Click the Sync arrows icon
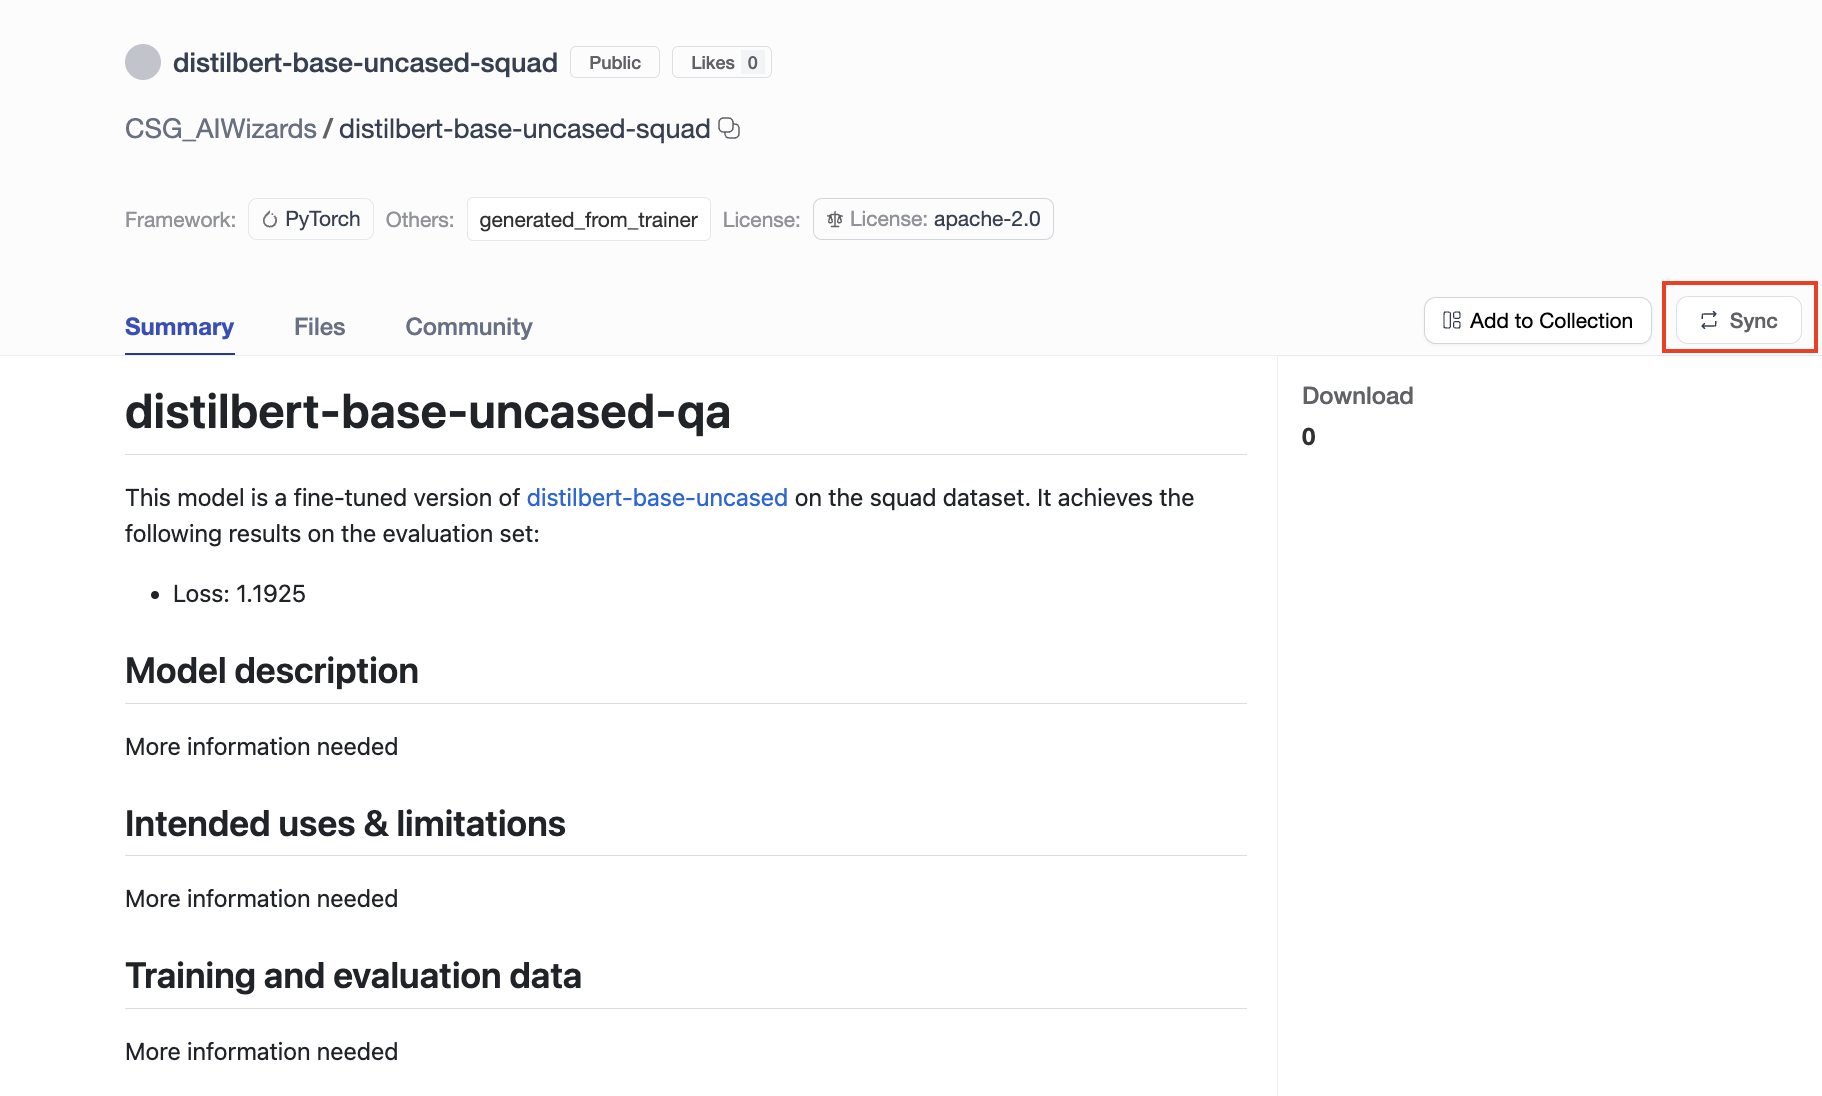The width and height of the screenshot is (1822, 1096). 1709,321
